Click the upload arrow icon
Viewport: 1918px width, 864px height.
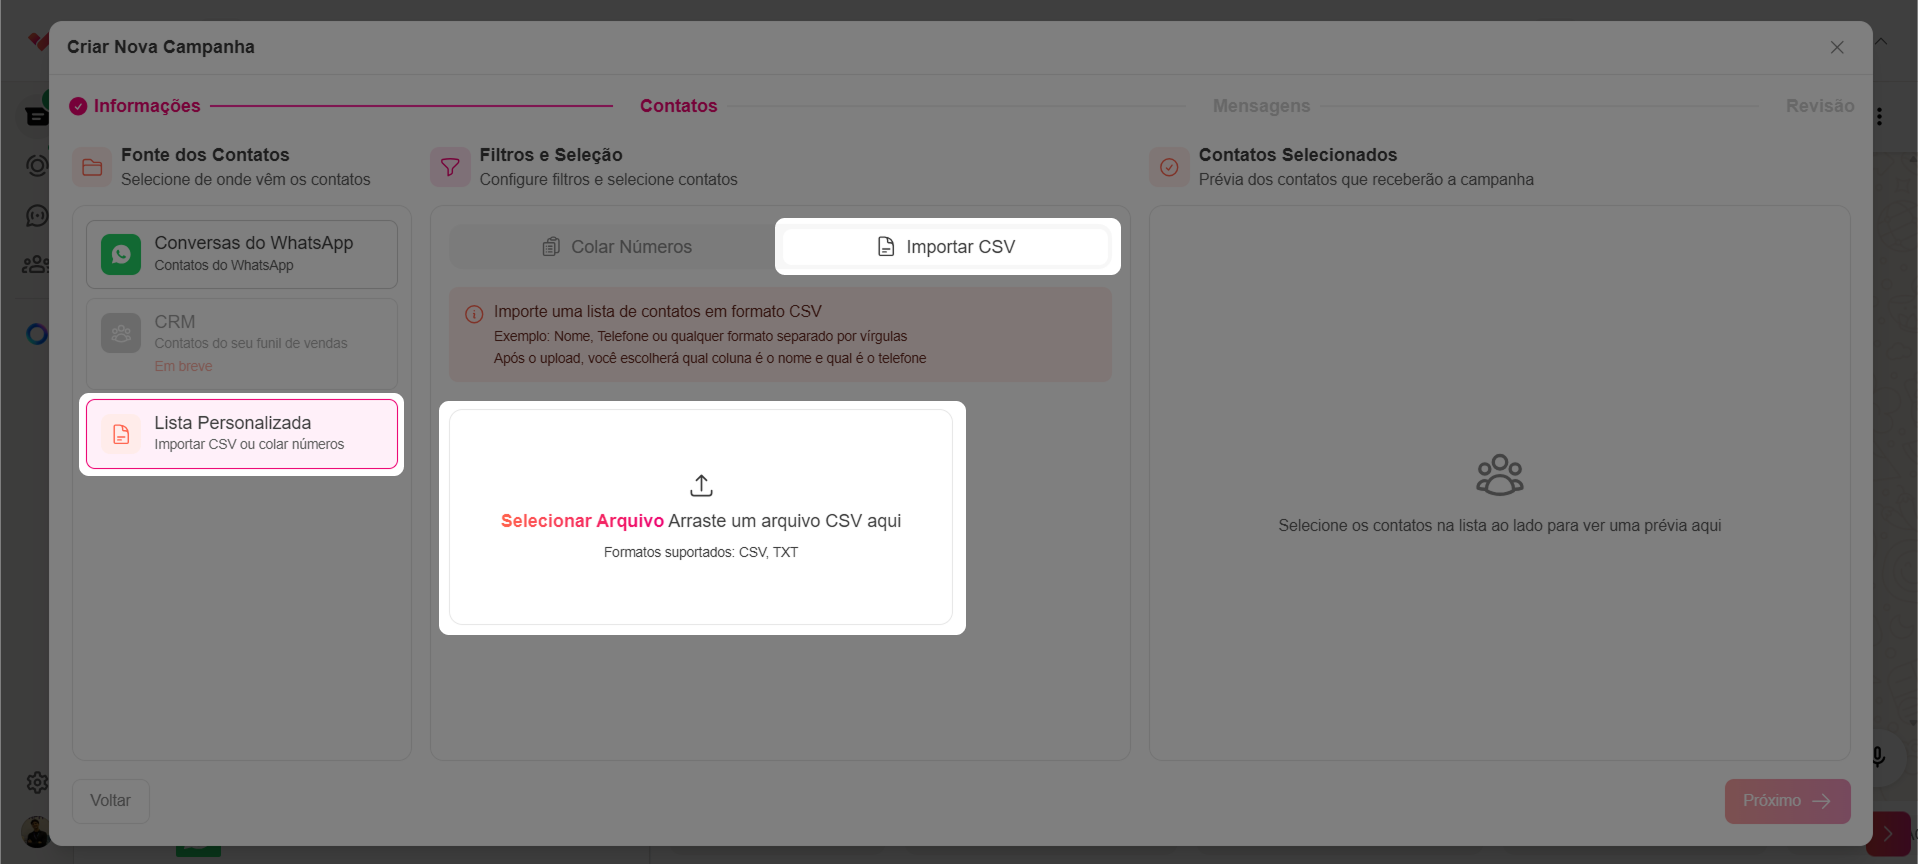tap(701, 486)
